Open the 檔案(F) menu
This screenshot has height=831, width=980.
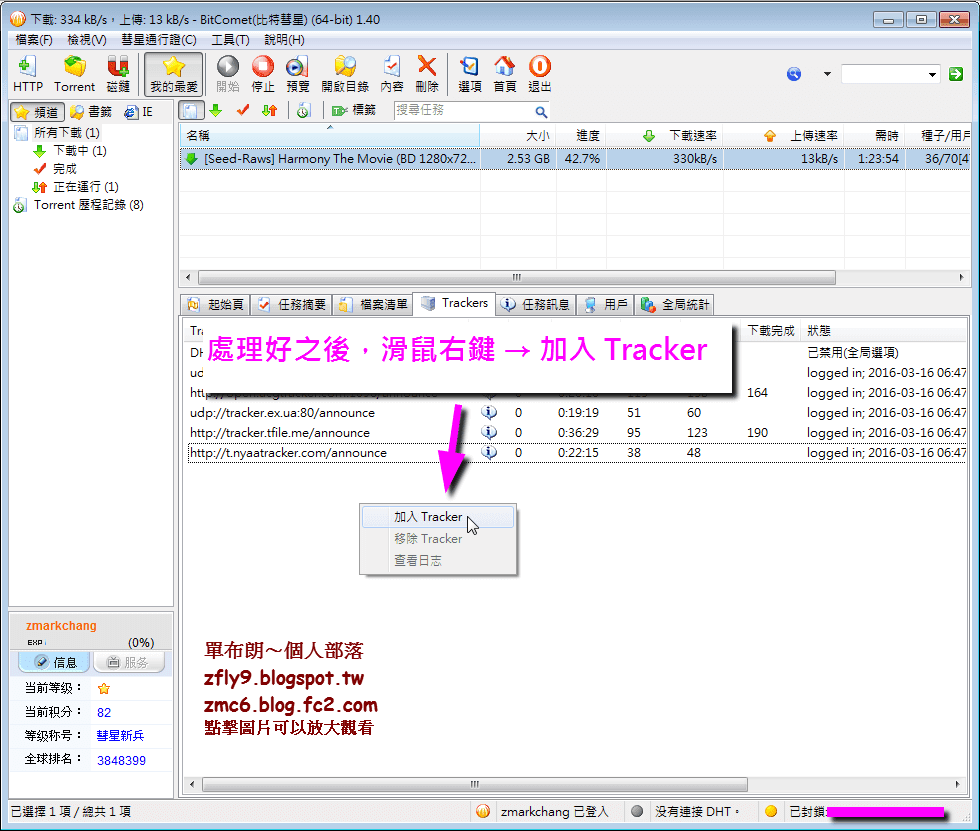(34, 40)
